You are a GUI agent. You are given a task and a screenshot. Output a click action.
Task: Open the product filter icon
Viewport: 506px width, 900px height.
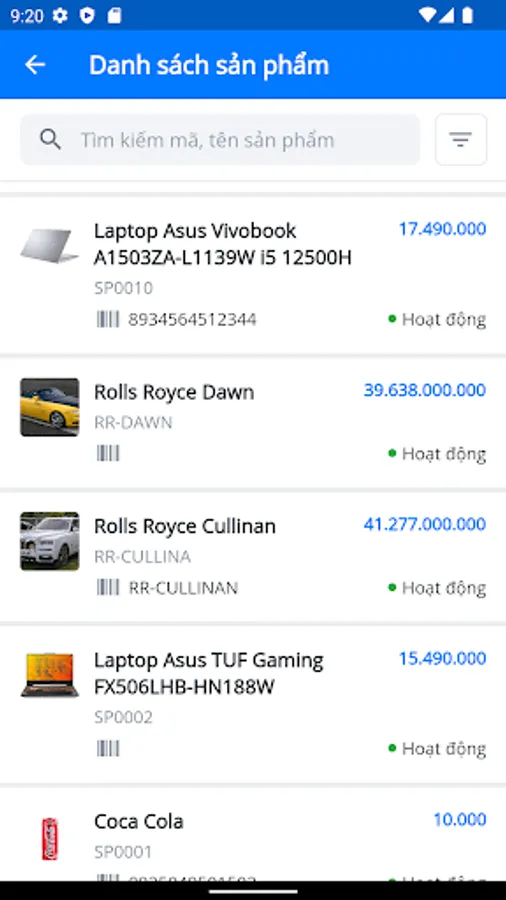click(461, 139)
